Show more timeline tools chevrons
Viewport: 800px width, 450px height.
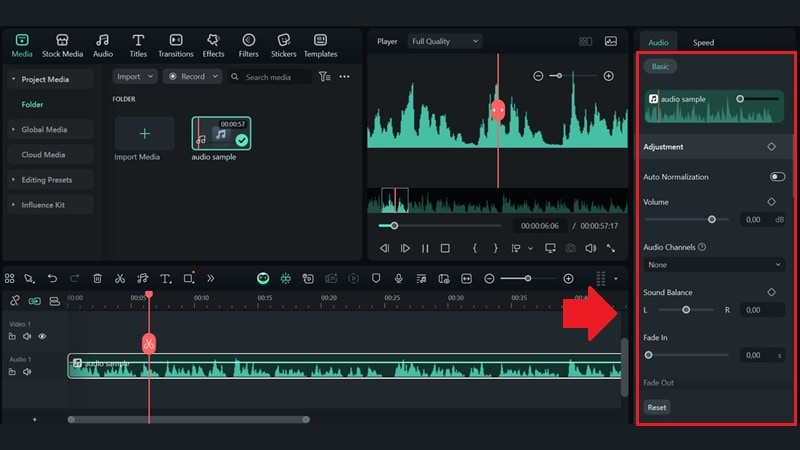[211, 279]
